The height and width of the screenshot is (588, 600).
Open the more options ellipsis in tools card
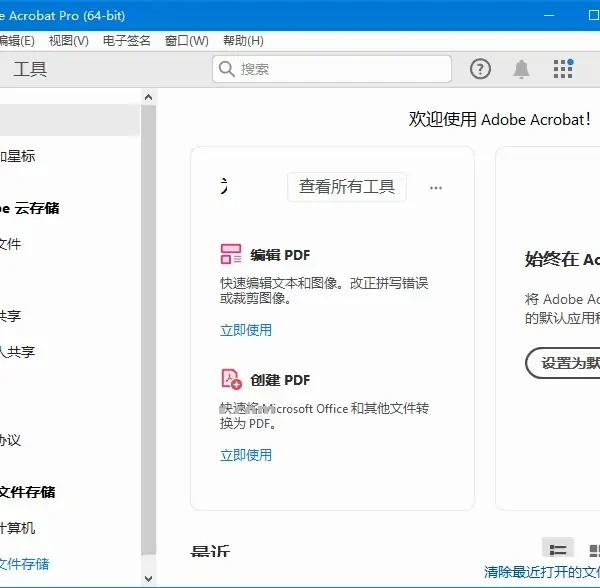436,188
